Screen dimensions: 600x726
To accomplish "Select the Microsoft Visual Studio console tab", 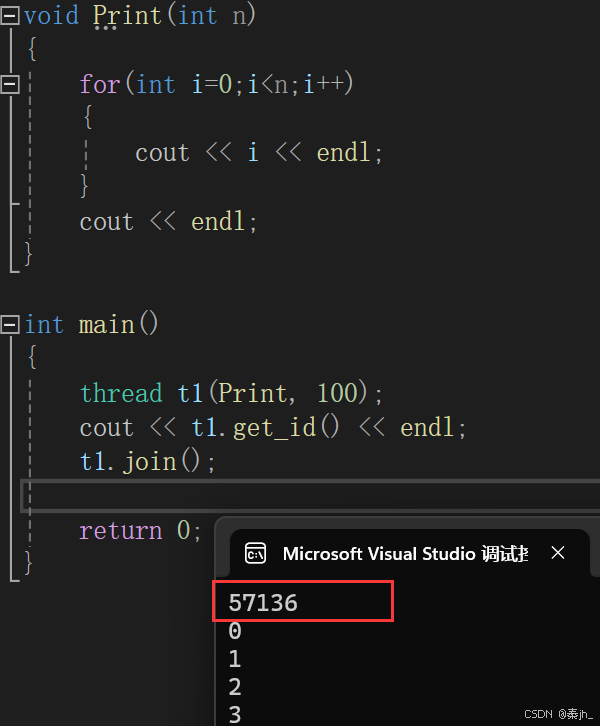I will (x=409, y=553).
